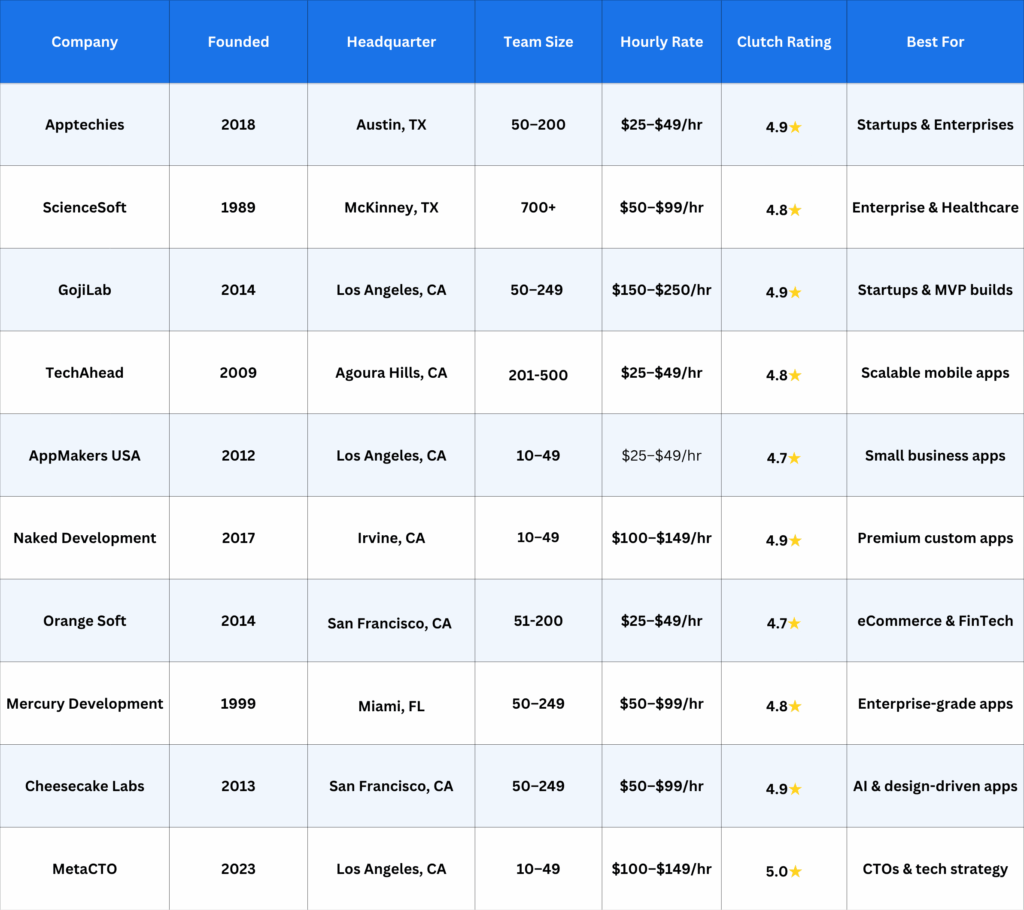Click the star icon in ScienceSoft row
Viewport: 1024px width, 910px height.
(x=795, y=210)
